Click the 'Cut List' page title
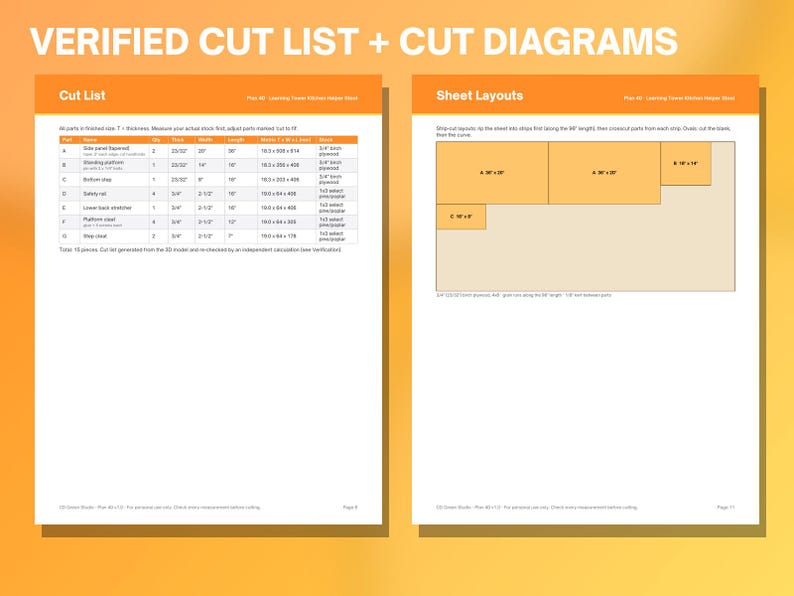Image resolution: width=794 pixels, height=596 pixels. (x=82, y=95)
